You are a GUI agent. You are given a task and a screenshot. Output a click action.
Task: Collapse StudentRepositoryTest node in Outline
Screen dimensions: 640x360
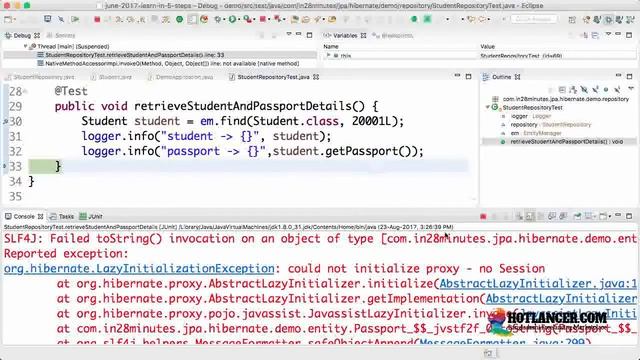[x=487, y=107]
